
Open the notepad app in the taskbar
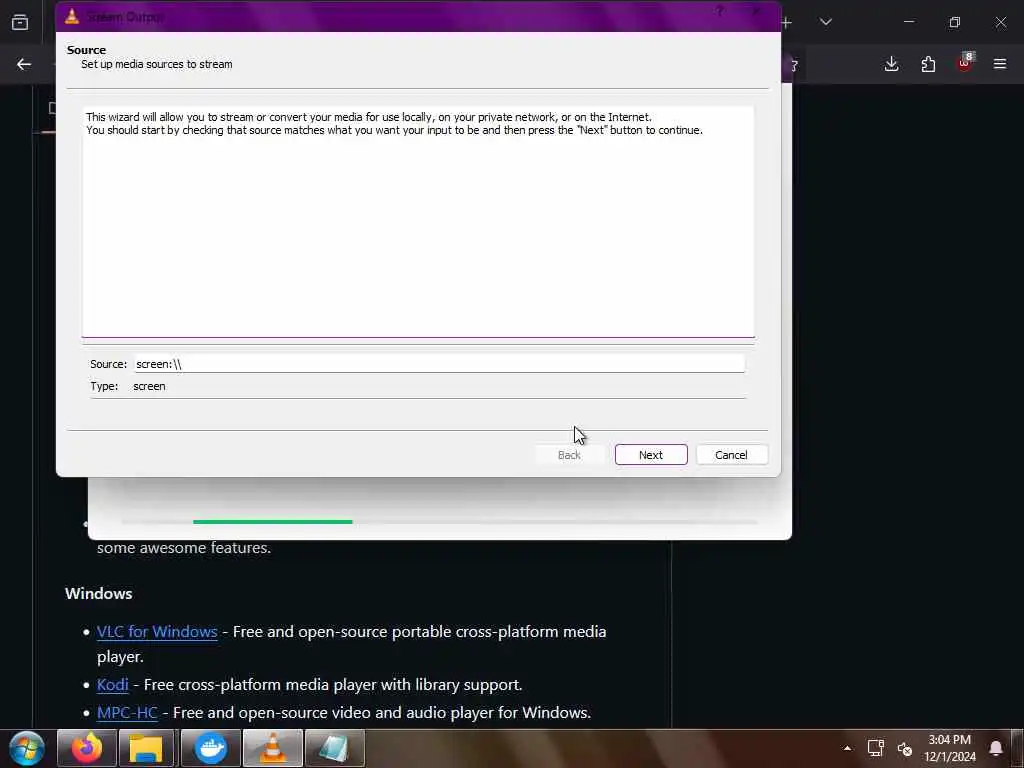(x=334, y=748)
